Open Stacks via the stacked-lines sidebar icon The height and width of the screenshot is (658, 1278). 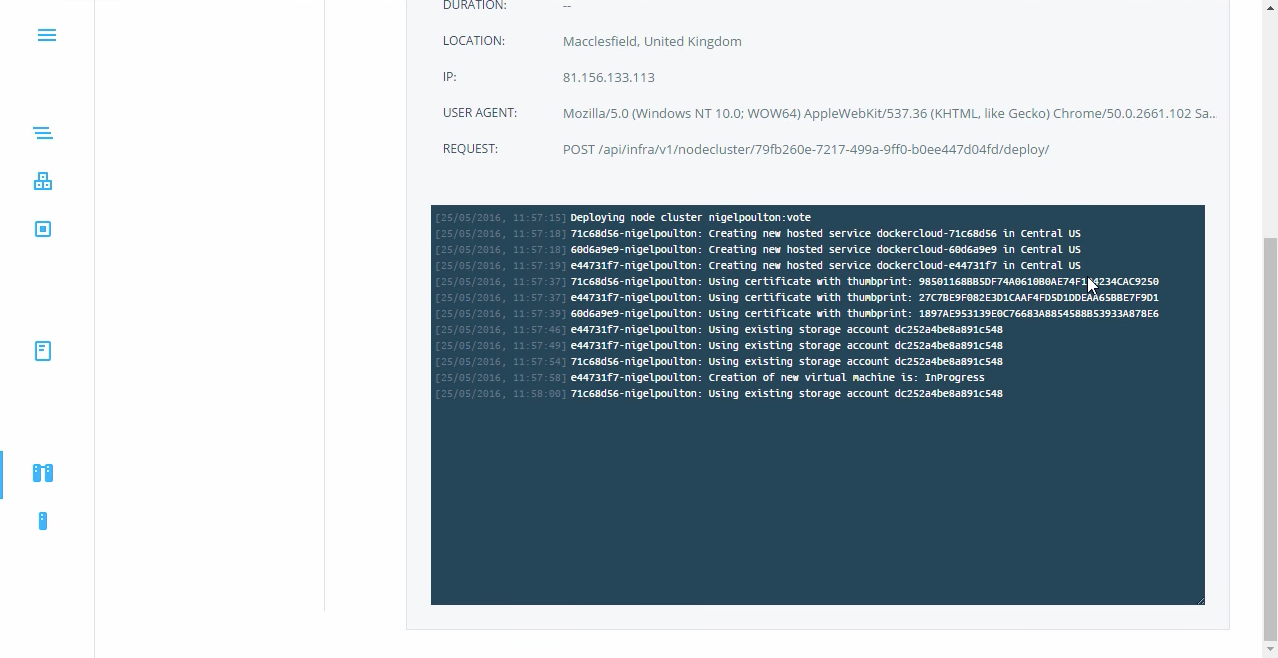pos(42,133)
